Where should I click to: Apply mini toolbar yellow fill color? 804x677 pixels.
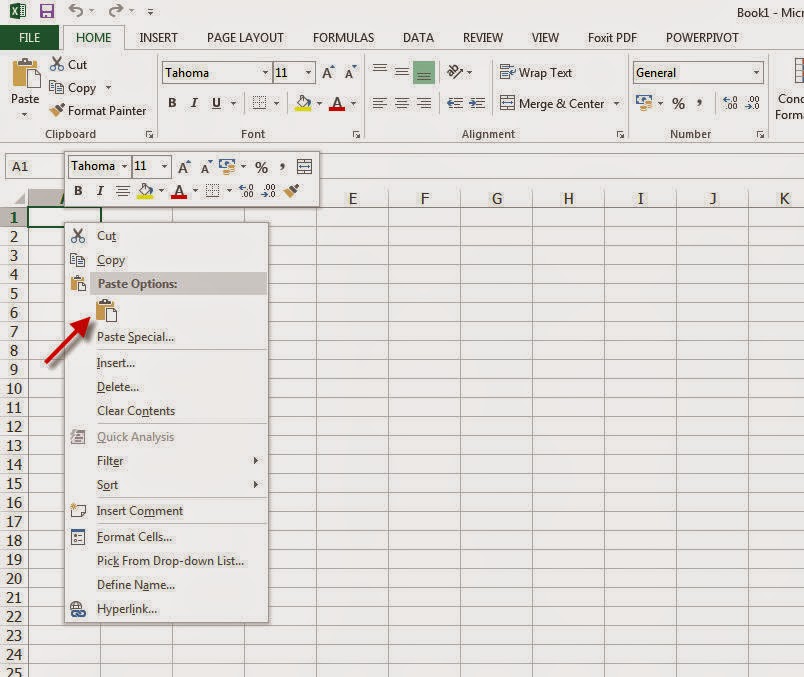point(146,191)
